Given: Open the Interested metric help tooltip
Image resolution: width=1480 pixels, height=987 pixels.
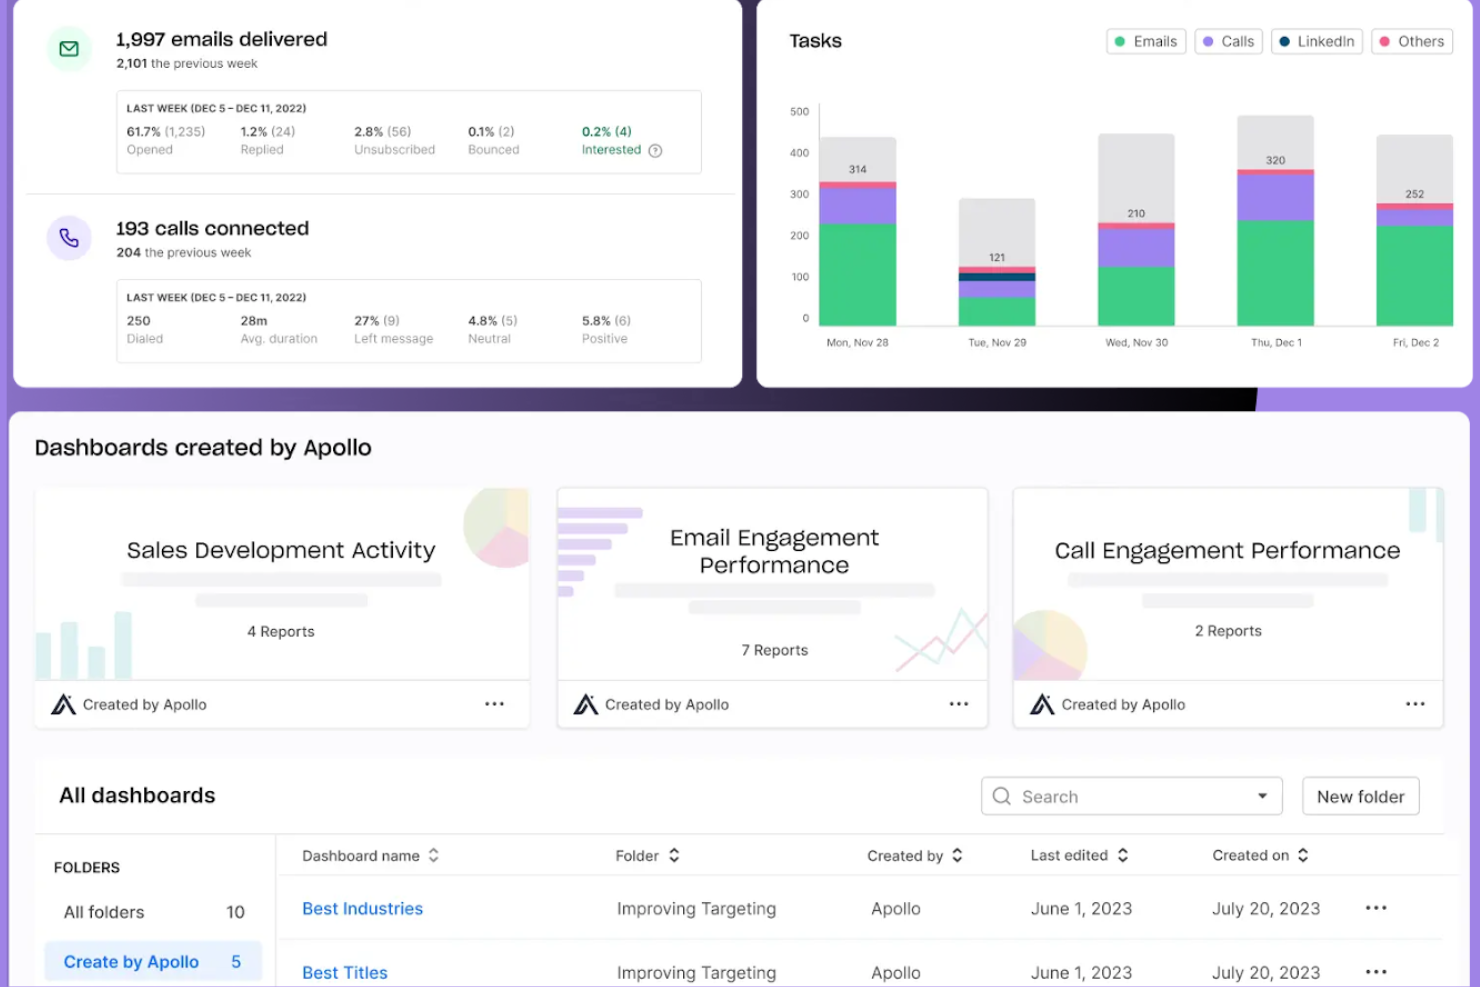Looking at the screenshot, I should 654,149.
